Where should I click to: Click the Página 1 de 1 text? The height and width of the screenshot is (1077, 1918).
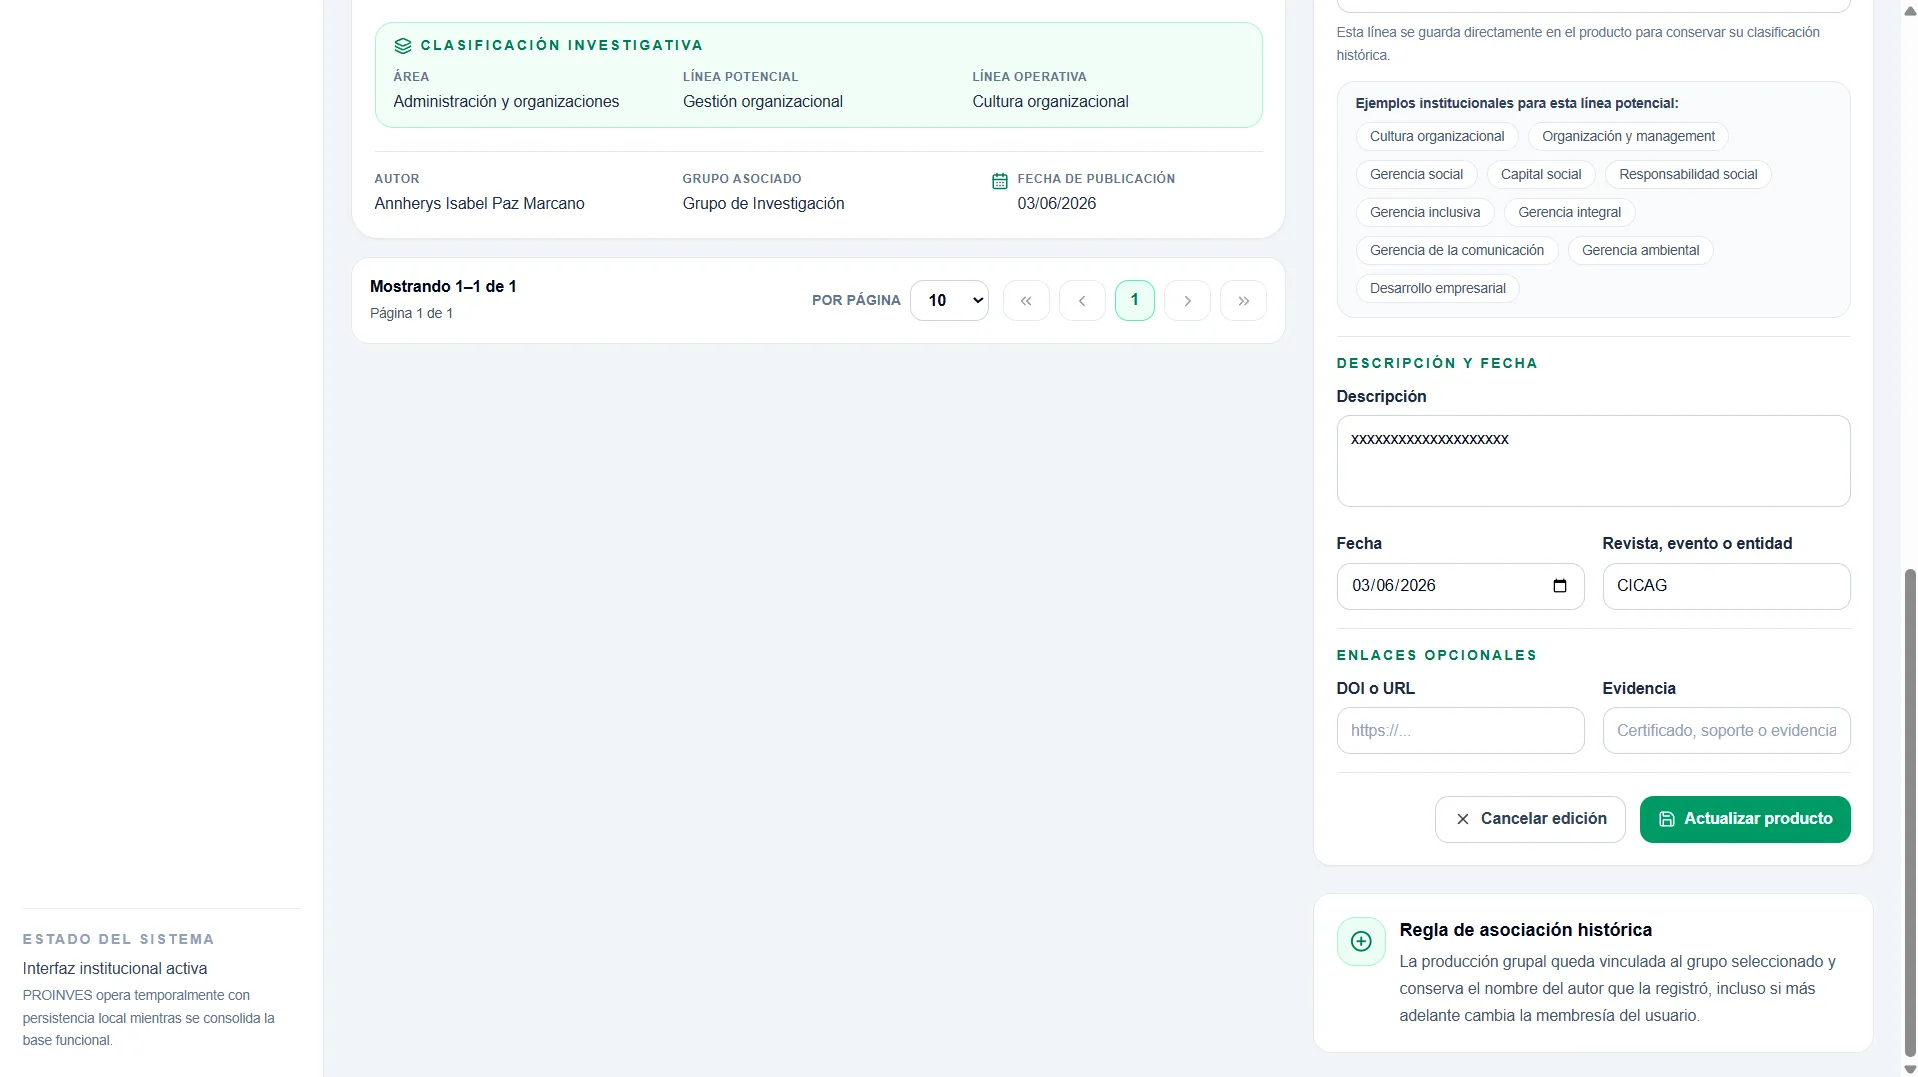(411, 314)
